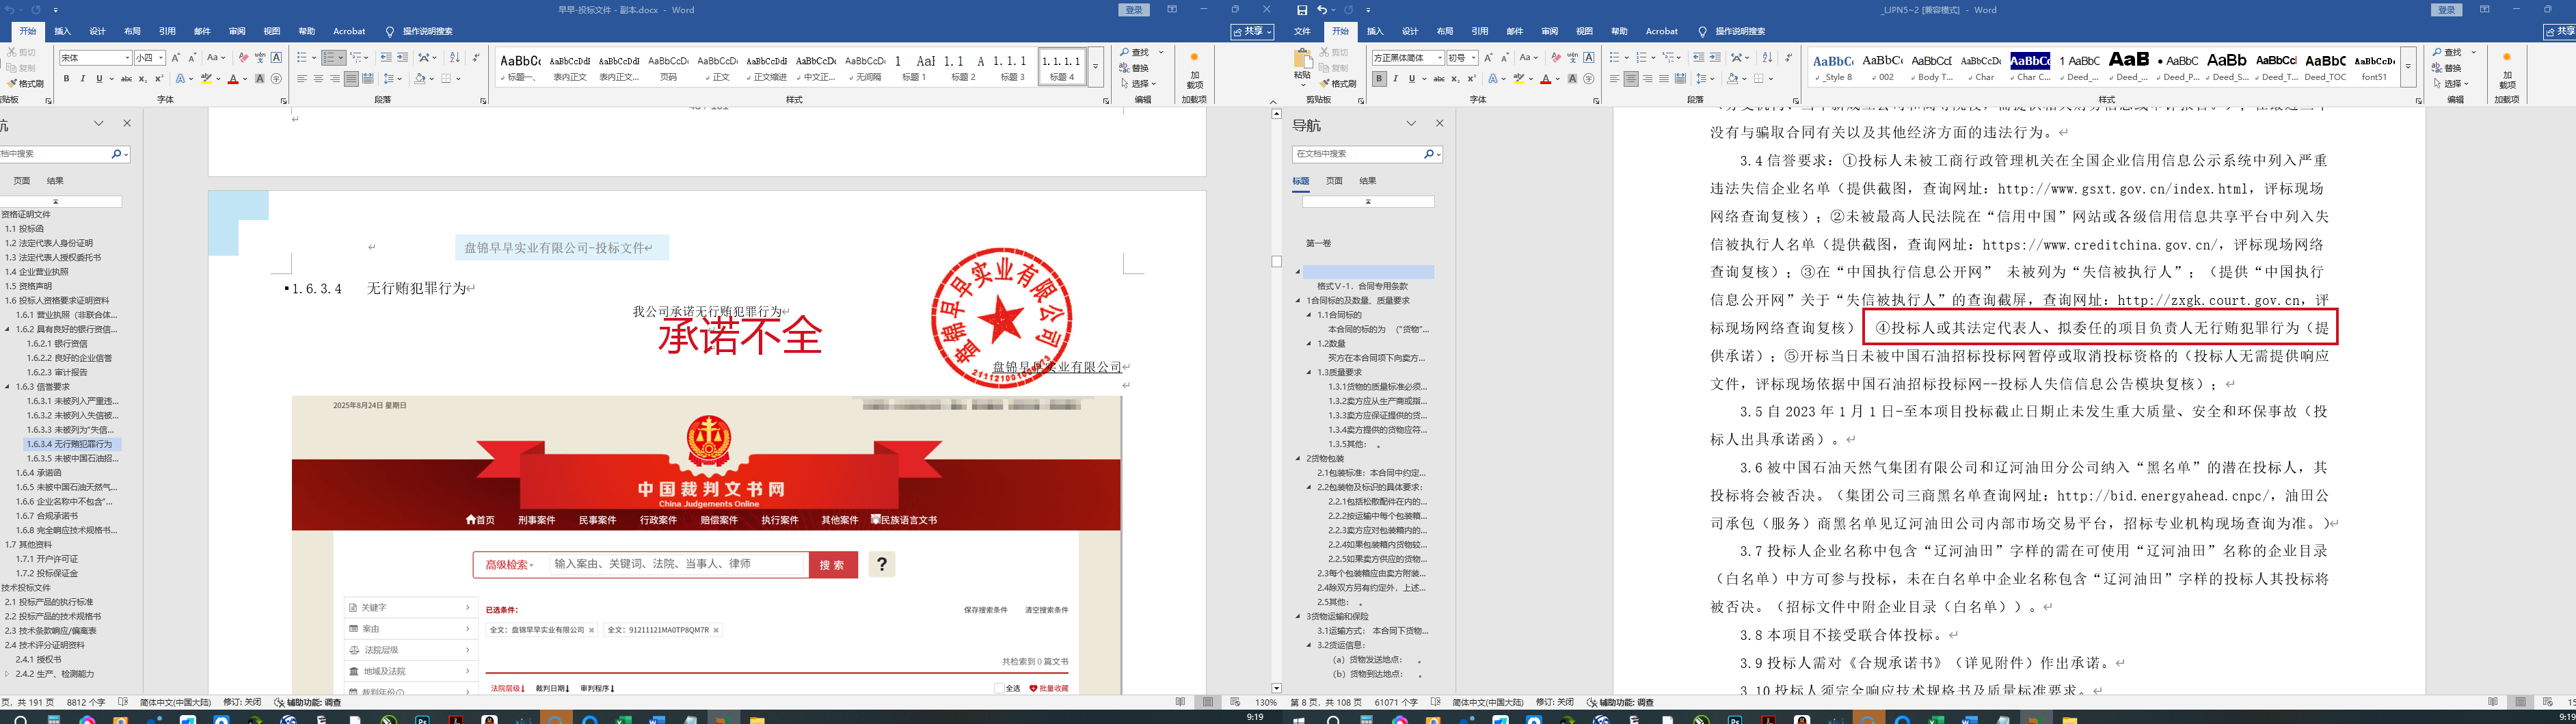Toggle italic in the left Word window

coord(83,78)
